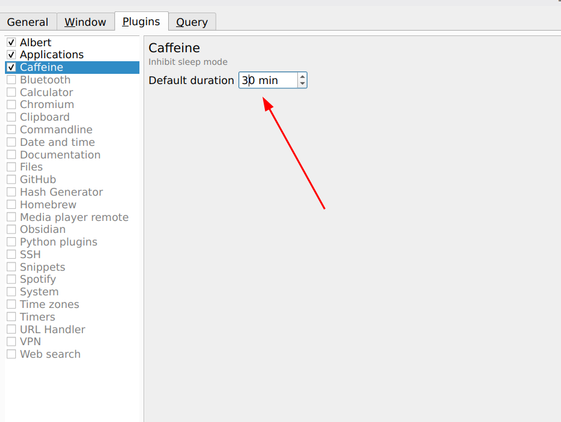Select the GitHub plugin name
561x422 pixels.
38,179
